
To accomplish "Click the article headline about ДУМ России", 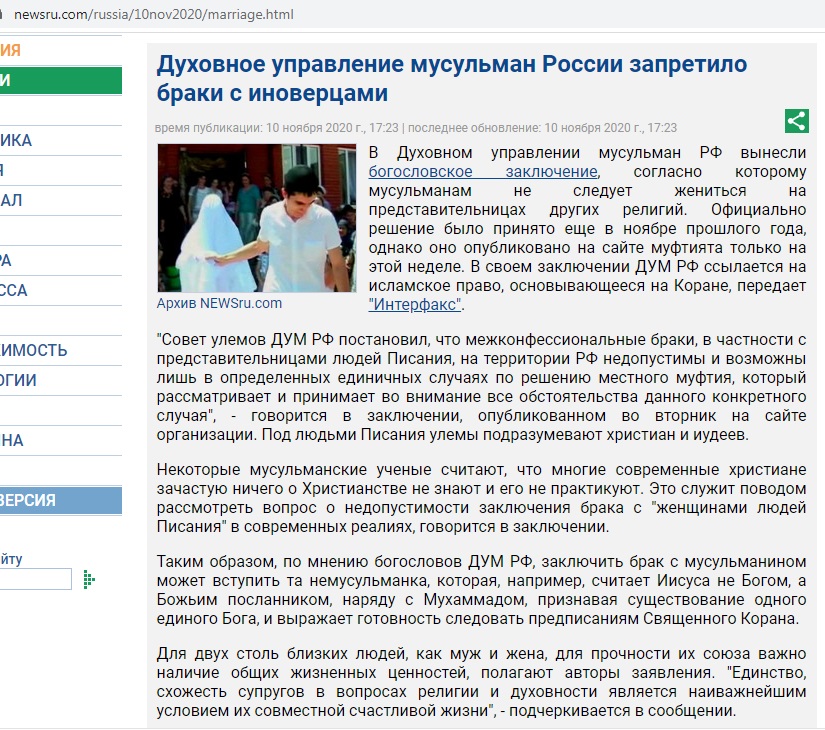I will 451,78.
